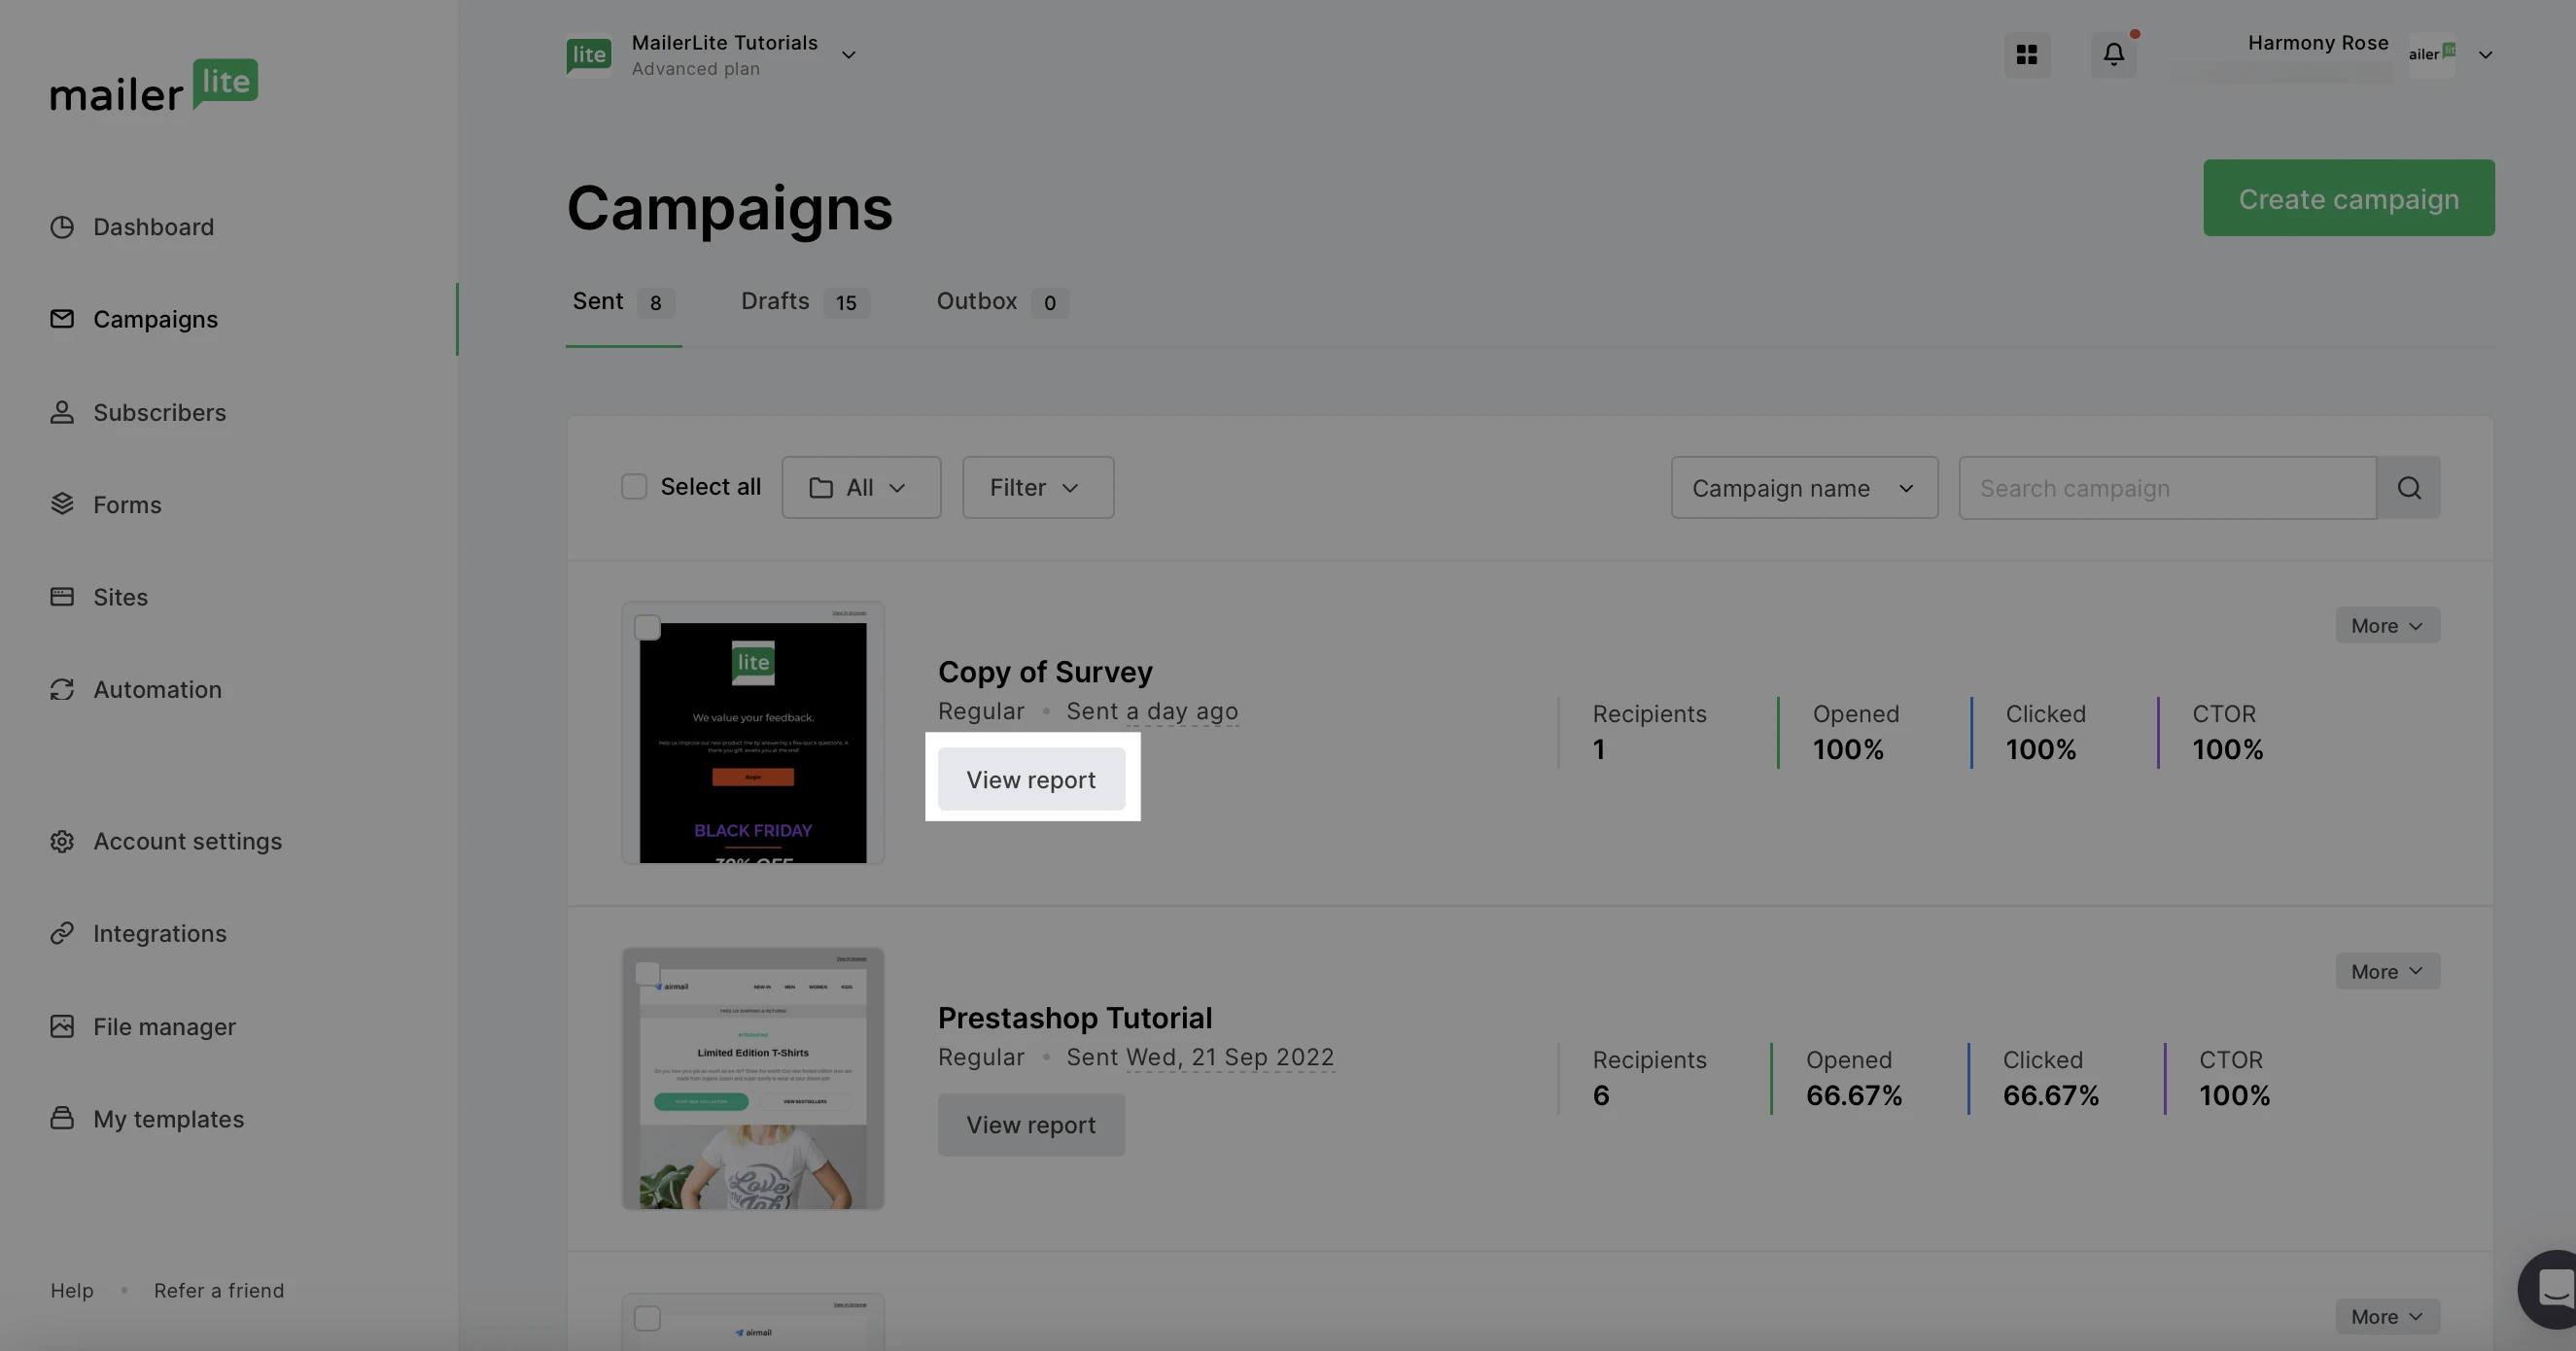This screenshot has width=2576, height=1351.
Task: Check the Prestashop Tutorial campaign checkbox
Action: point(647,973)
